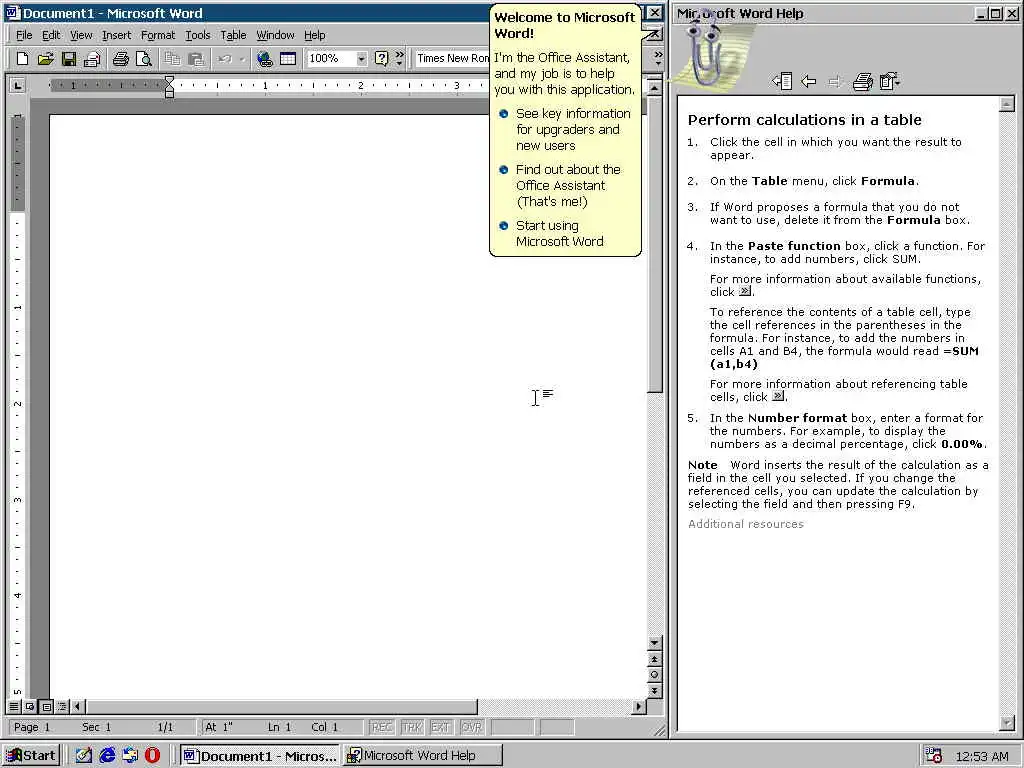
Task: Click the Insert Hyperlink globe icon
Action: 264,59
